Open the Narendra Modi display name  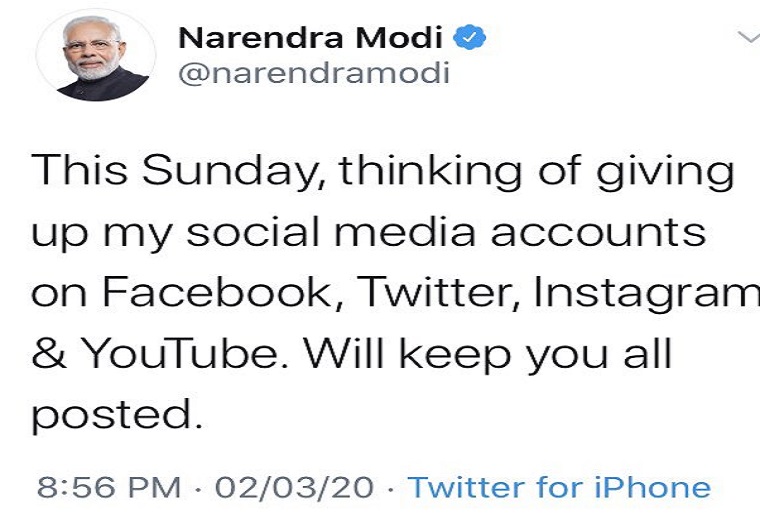[x=311, y=37]
